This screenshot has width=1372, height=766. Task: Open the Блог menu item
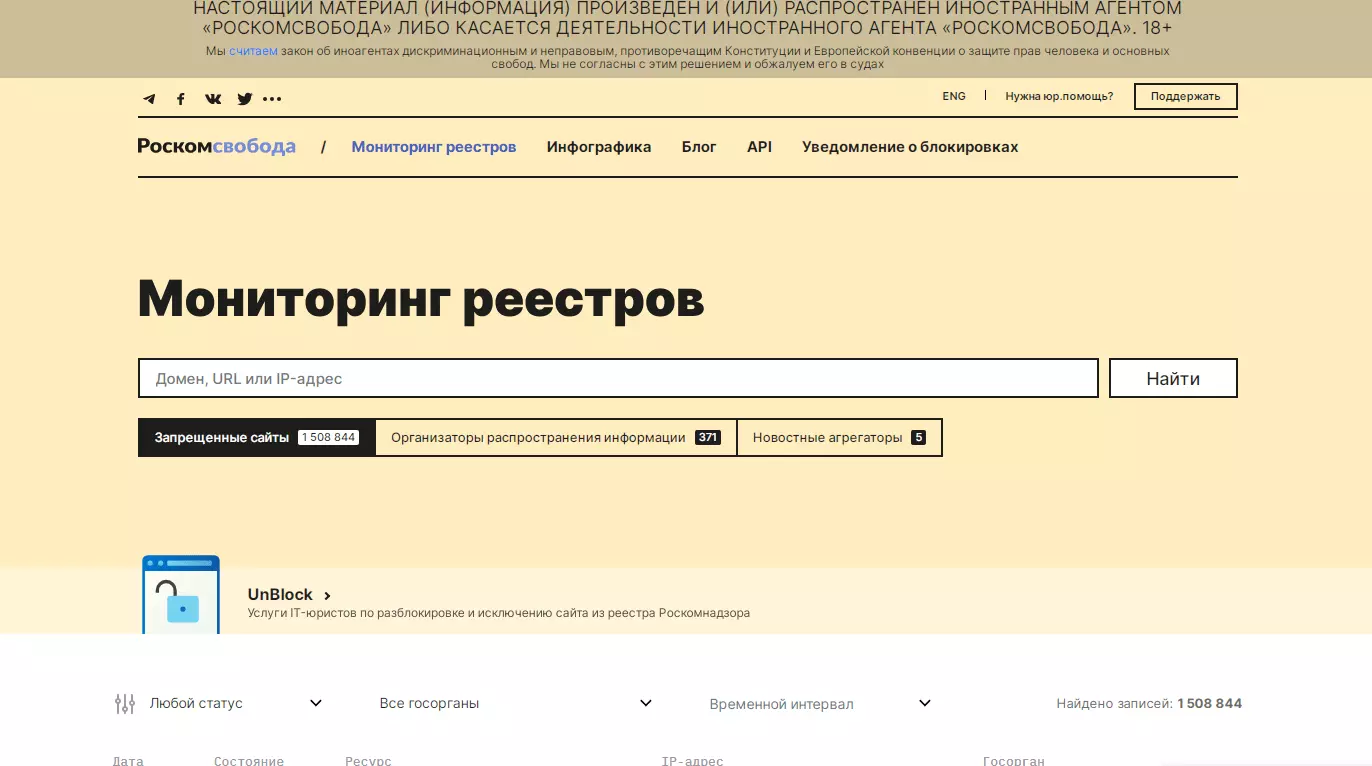pyautogui.click(x=699, y=147)
